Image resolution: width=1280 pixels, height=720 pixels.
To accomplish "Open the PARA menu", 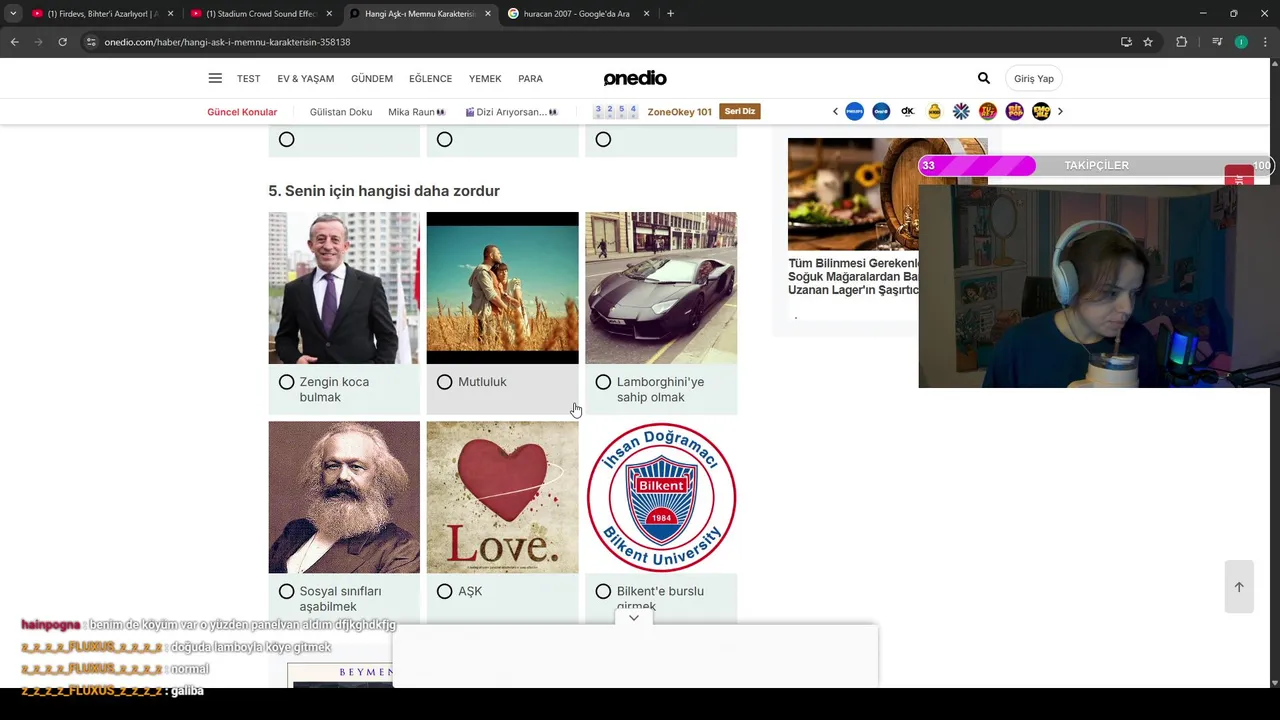I will click(x=530, y=78).
